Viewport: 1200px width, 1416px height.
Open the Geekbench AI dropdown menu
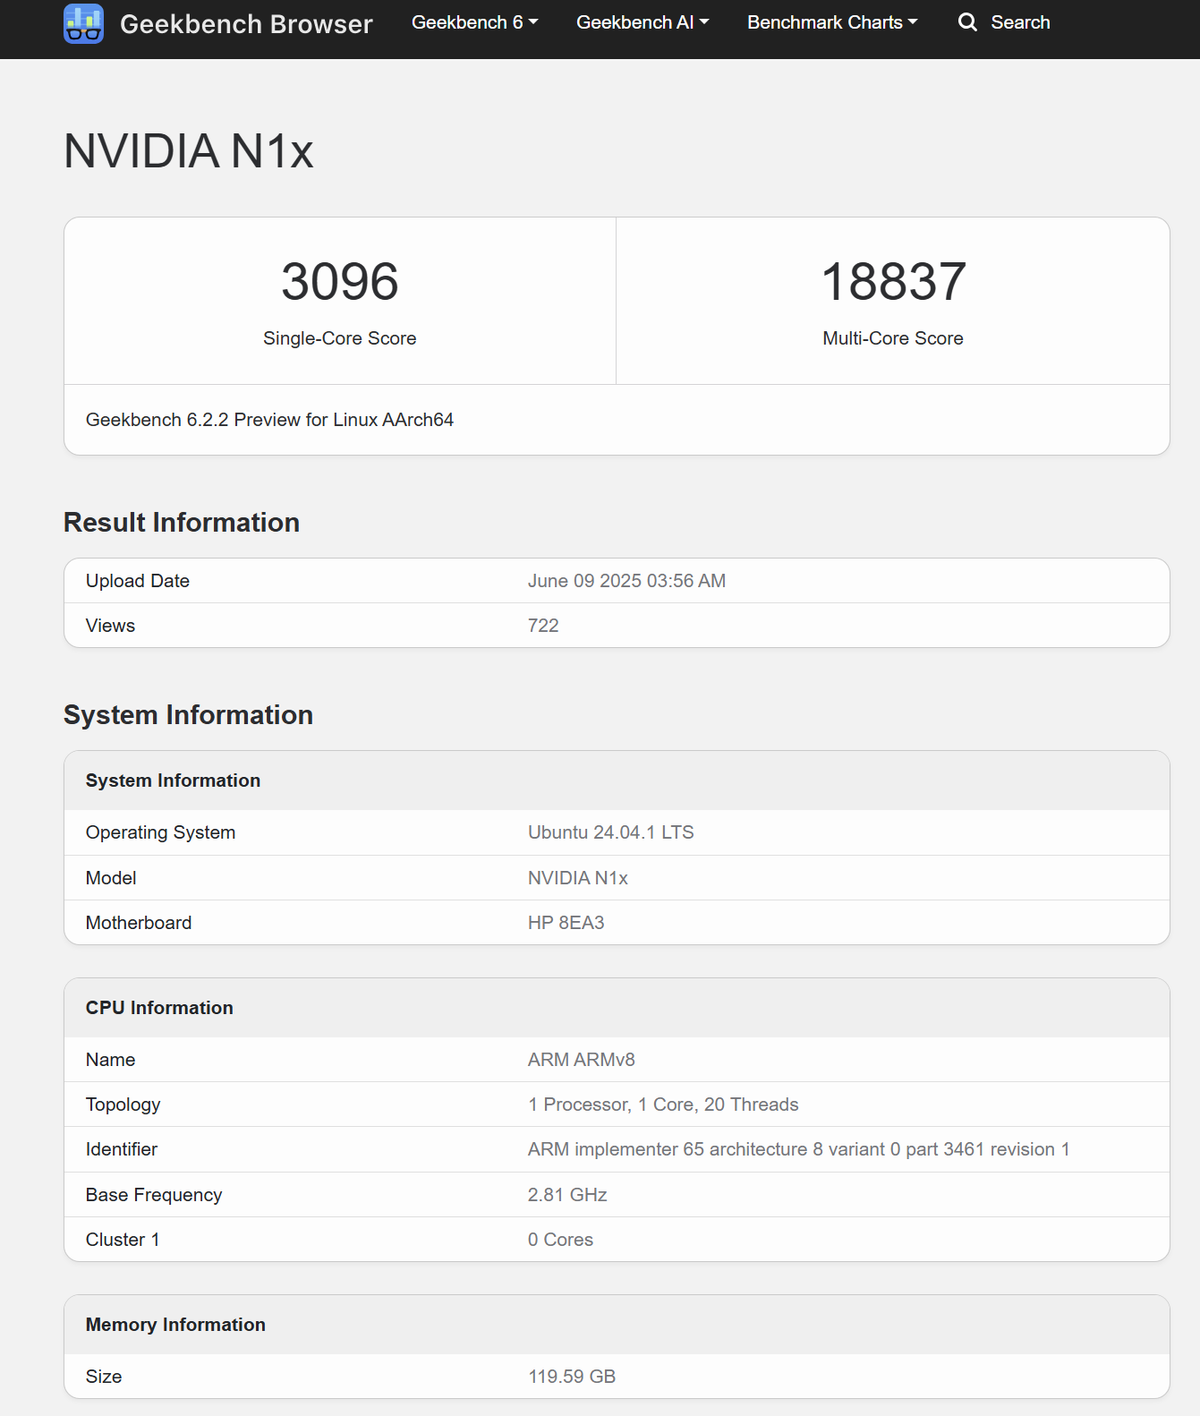point(641,22)
